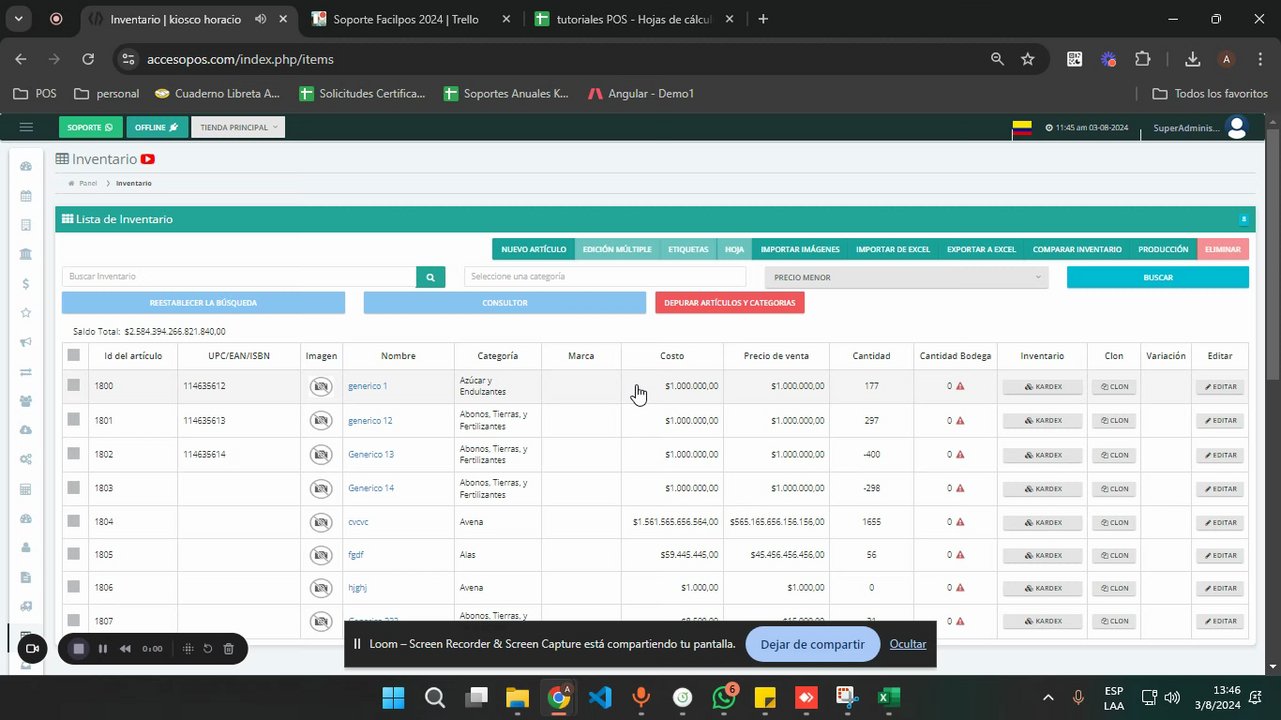The width and height of the screenshot is (1281, 720).
Task: Open the calculator icon in sidebar
Action: click(26, 489)
